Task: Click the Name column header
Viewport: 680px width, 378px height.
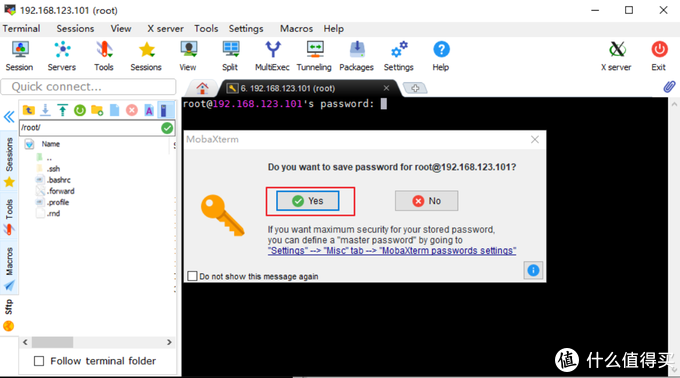Action: [51, 144]
